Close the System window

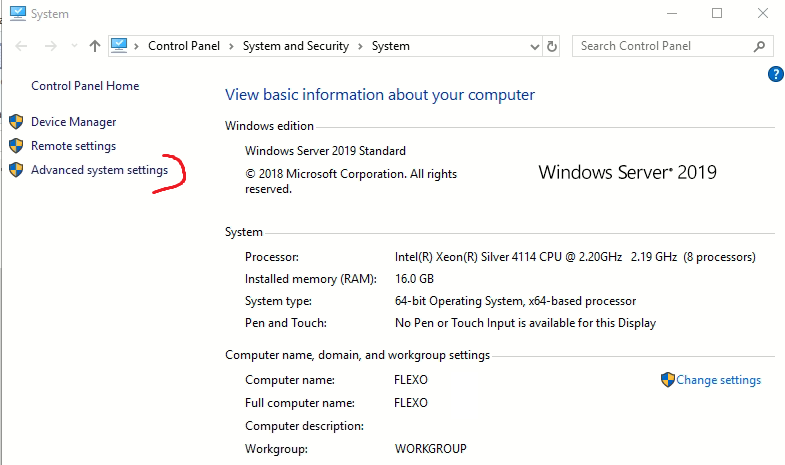(x=762, y=14)
